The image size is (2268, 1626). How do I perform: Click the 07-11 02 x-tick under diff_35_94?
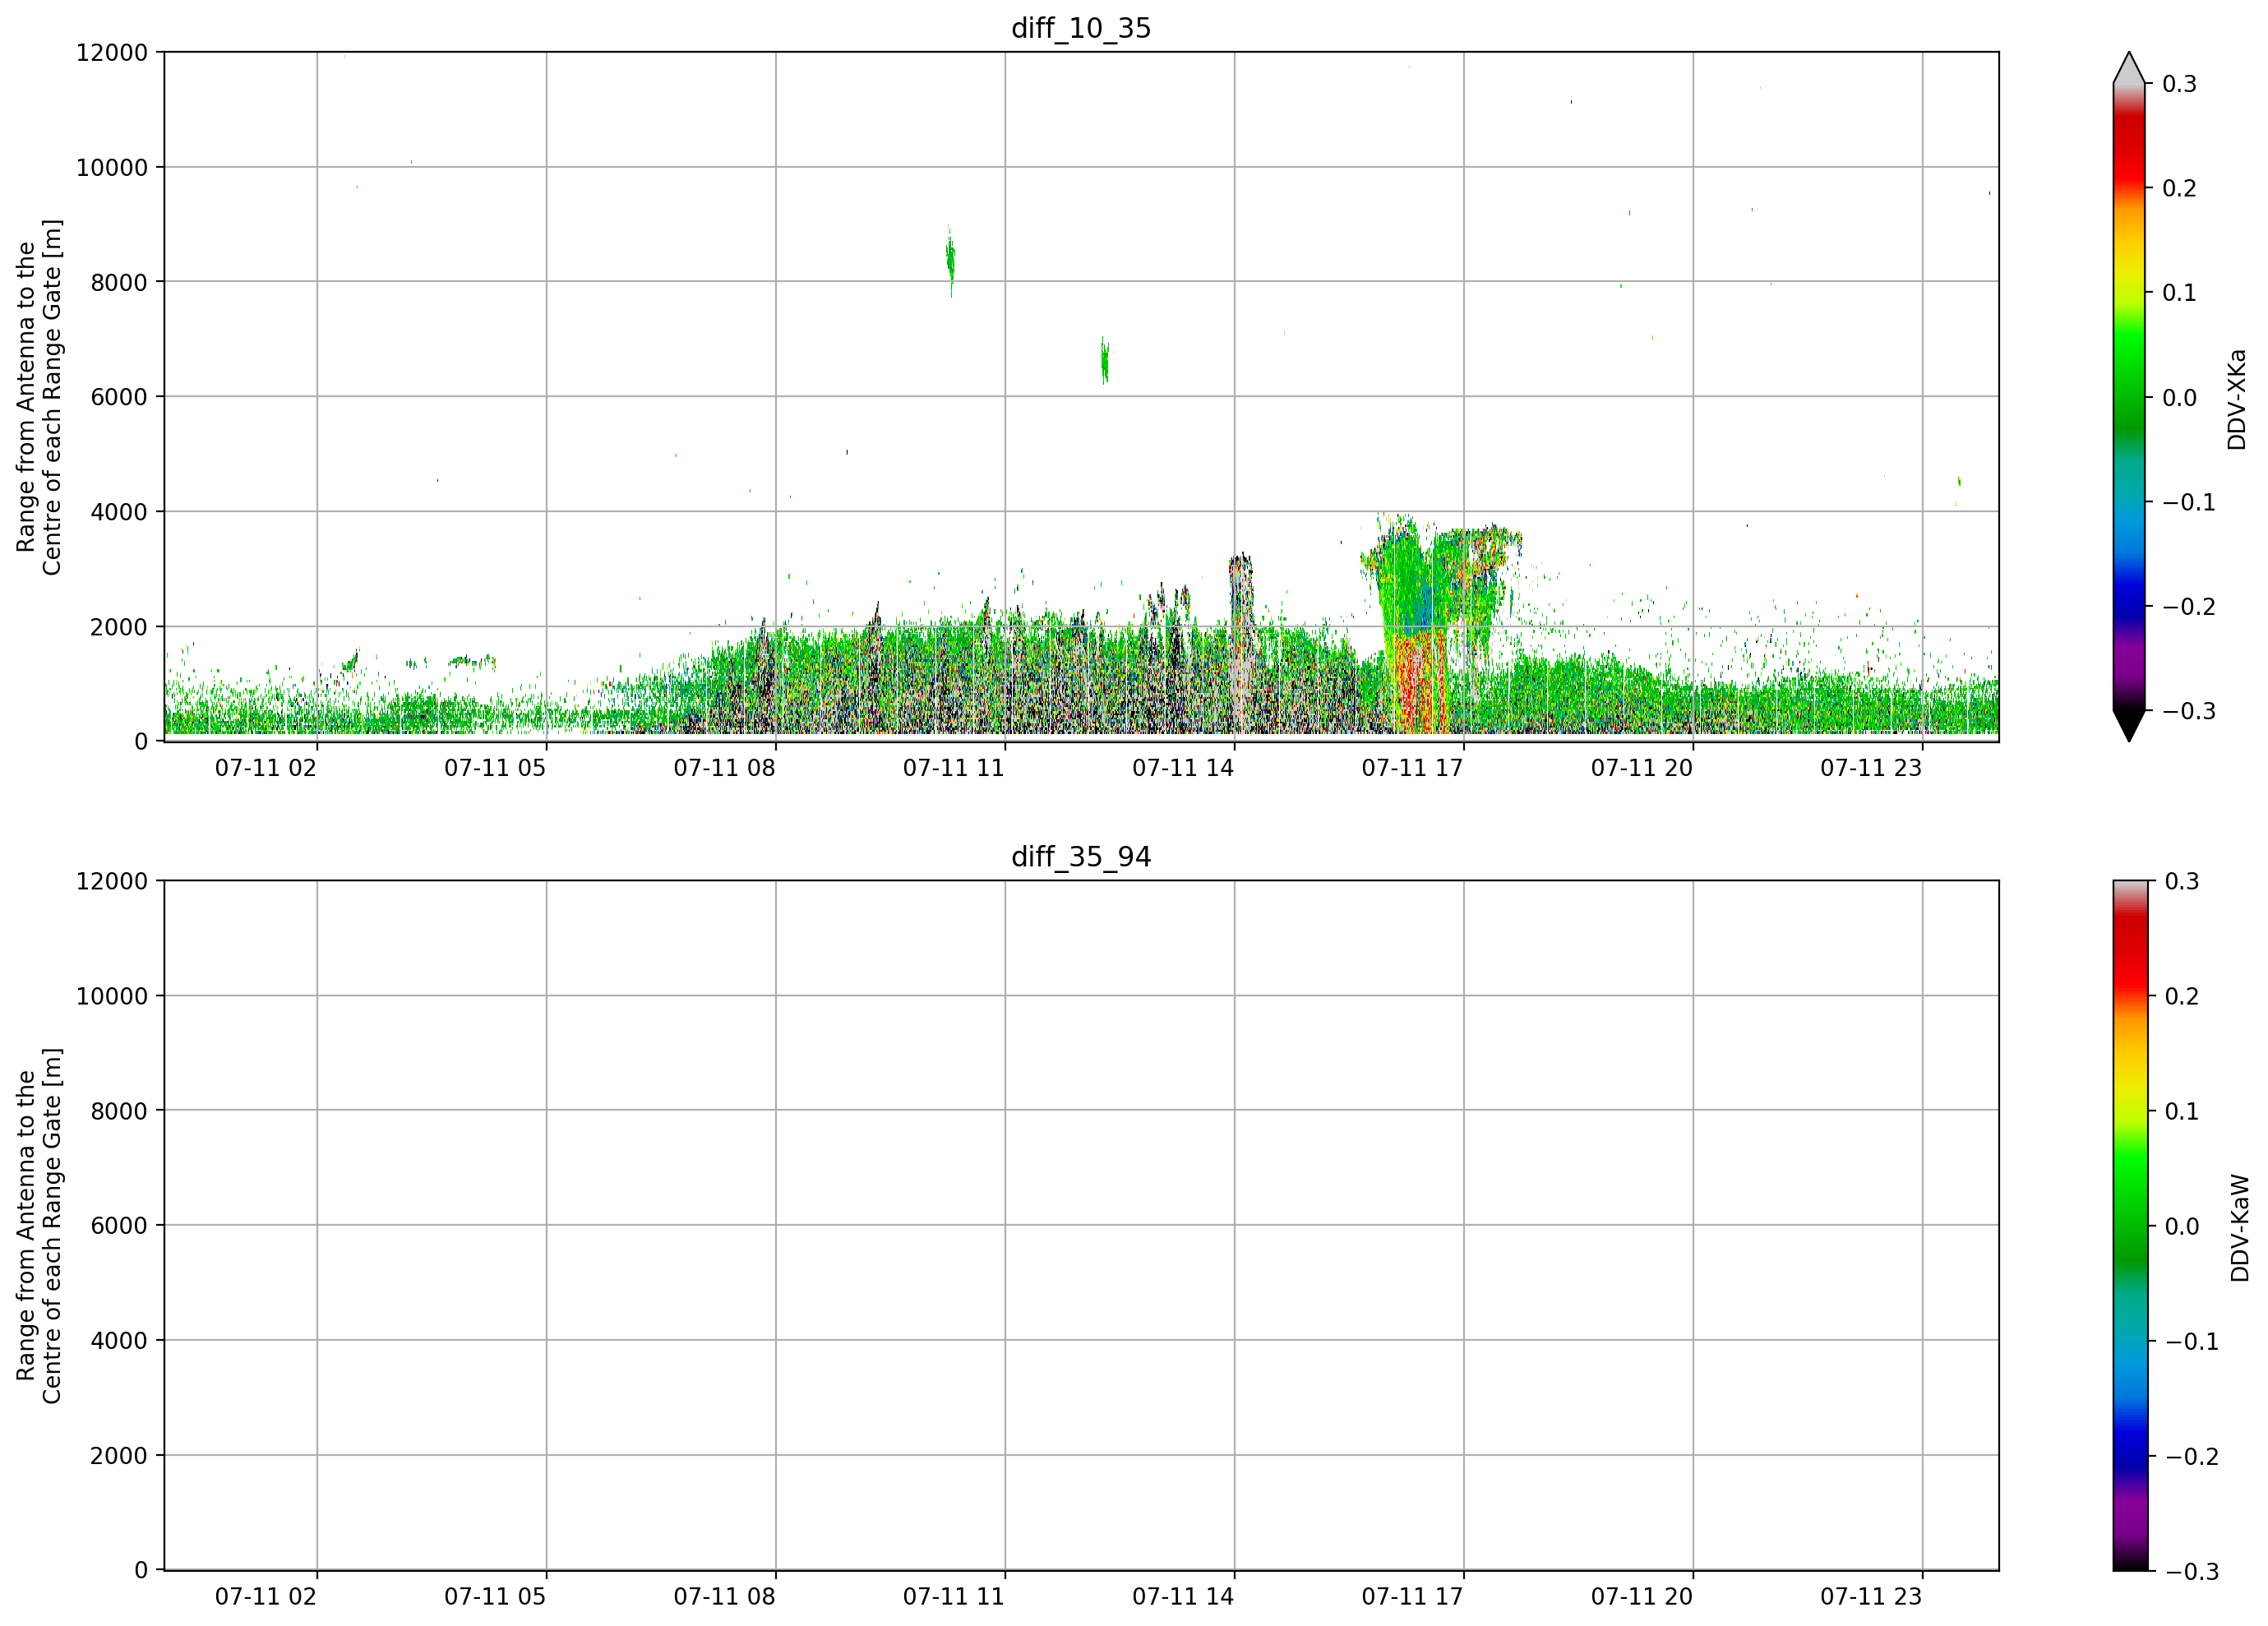click(x=266, y=1597)
